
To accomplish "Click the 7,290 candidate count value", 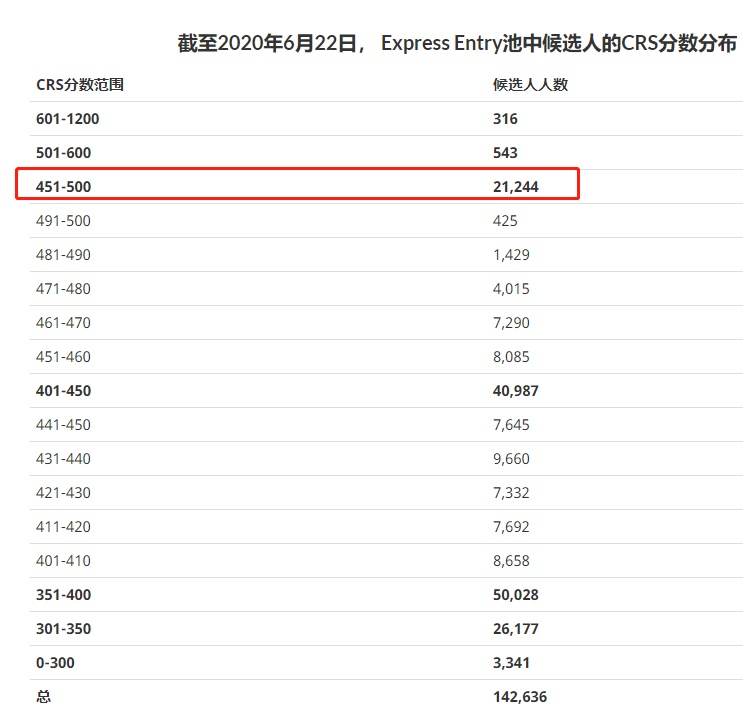I will pyautogui.click(x=511, y=323).
